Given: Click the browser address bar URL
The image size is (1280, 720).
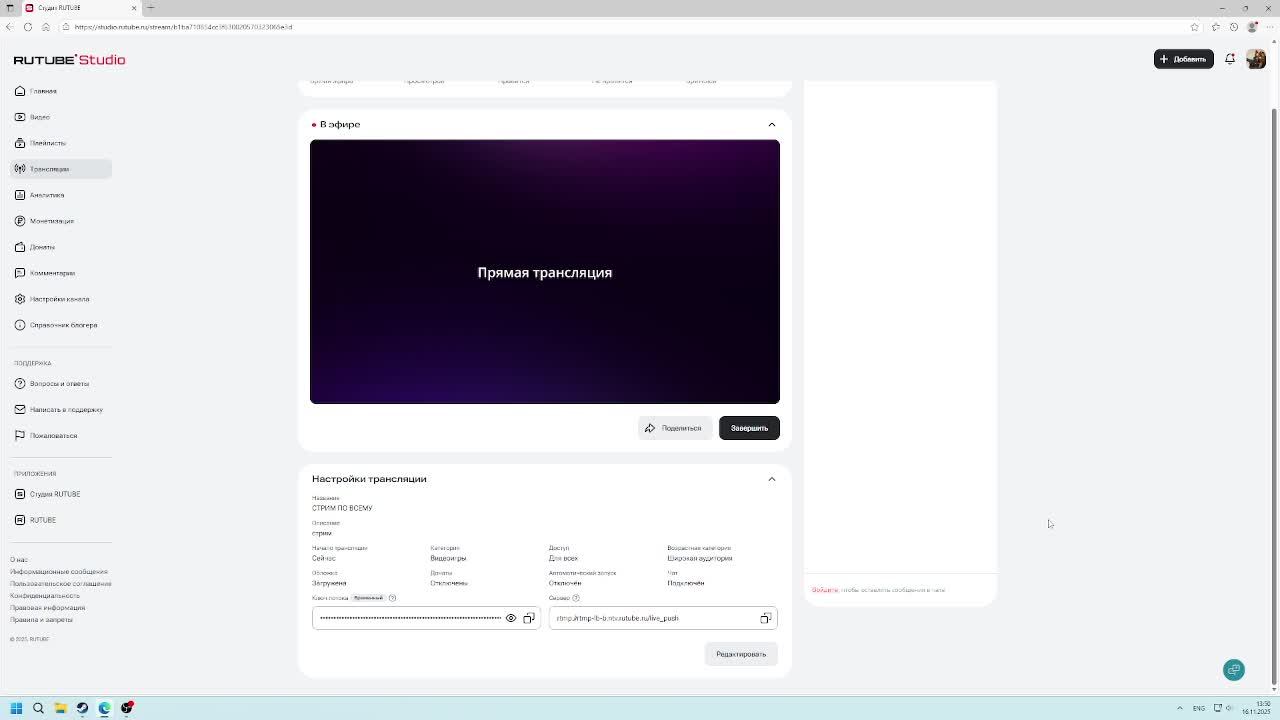Looking at the screenshot, I should pyautogui.click(x=183, y=27).
